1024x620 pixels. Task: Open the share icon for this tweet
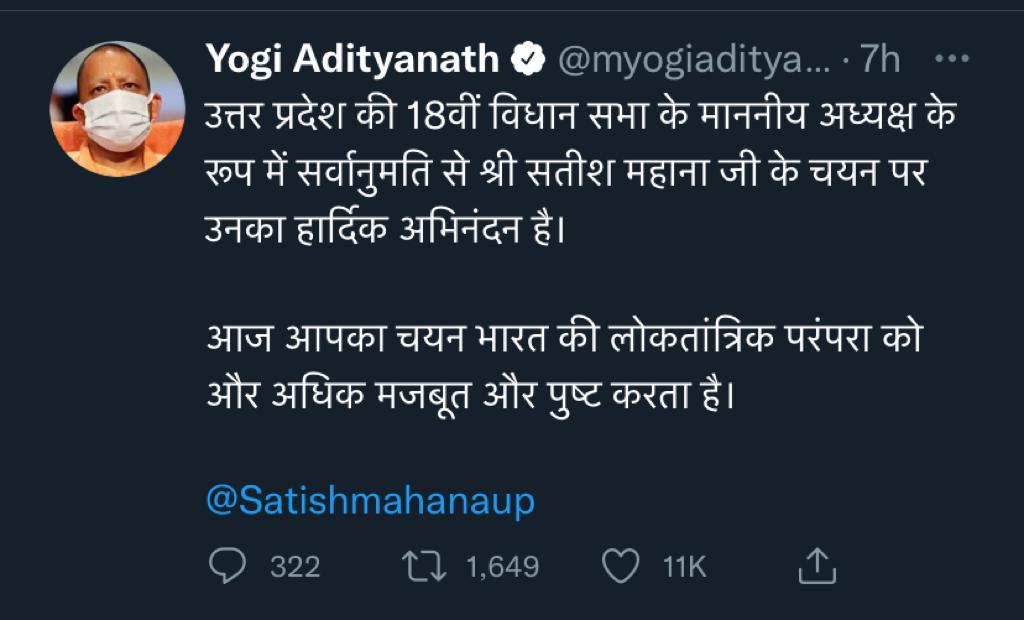coord(815,567)
